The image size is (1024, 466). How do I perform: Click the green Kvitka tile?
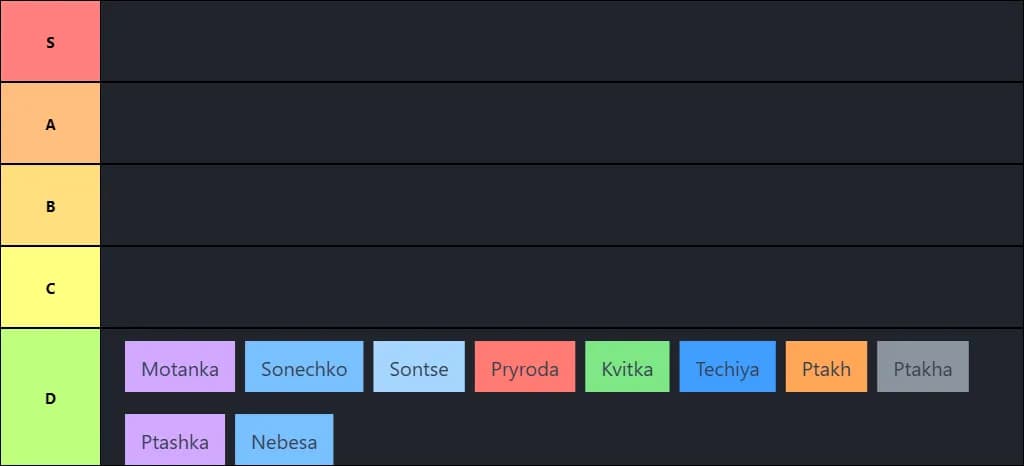(627, 367)
